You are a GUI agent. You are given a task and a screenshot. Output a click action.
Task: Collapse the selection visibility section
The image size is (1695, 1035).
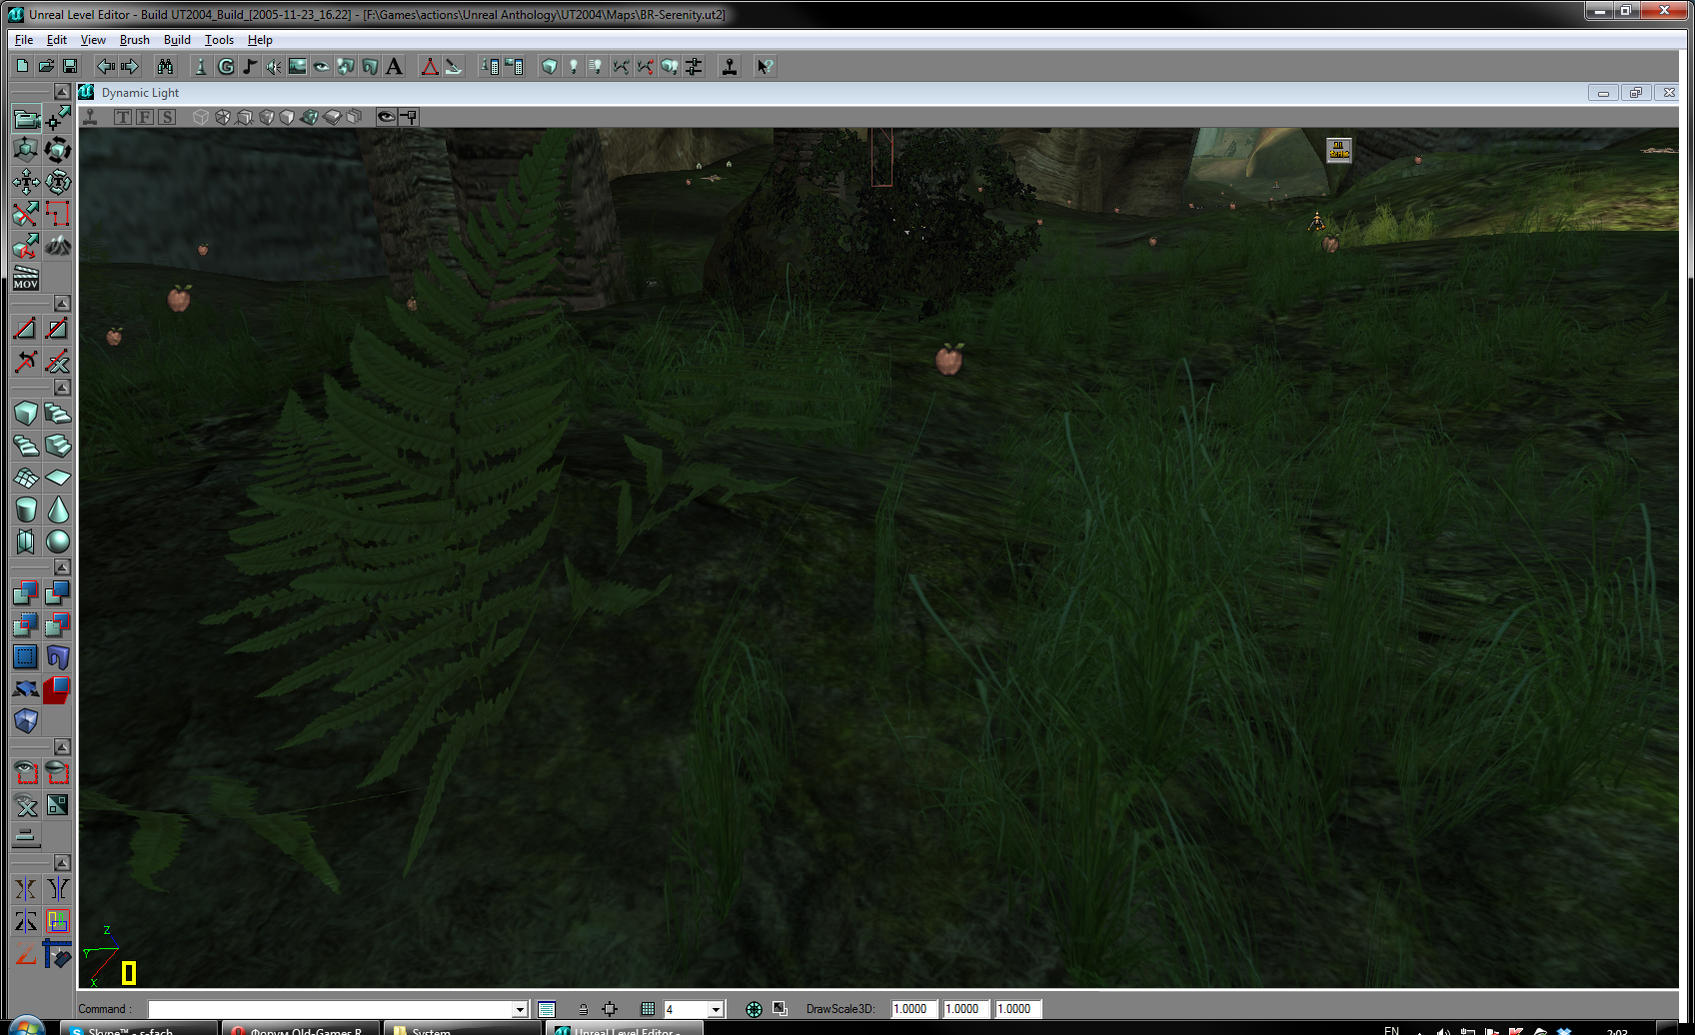[x=62, y=747]
